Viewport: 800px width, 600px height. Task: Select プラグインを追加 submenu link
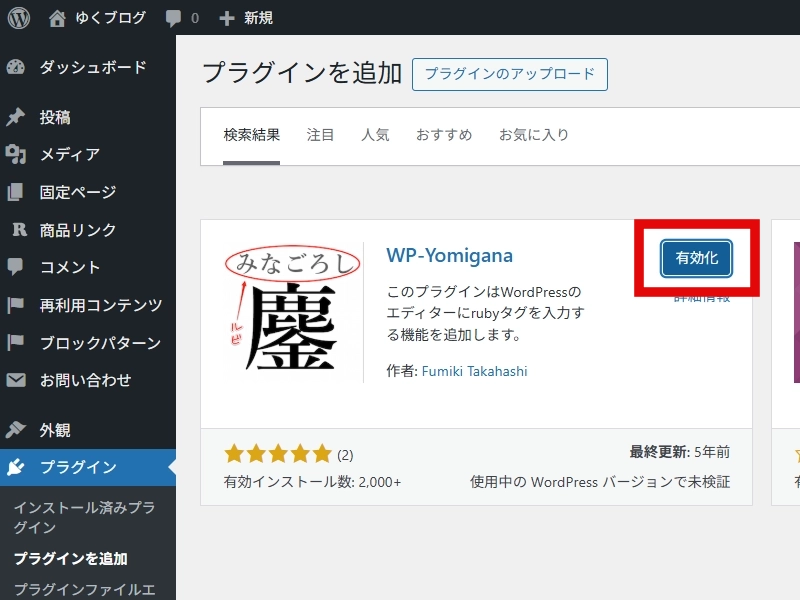point(70,559)
